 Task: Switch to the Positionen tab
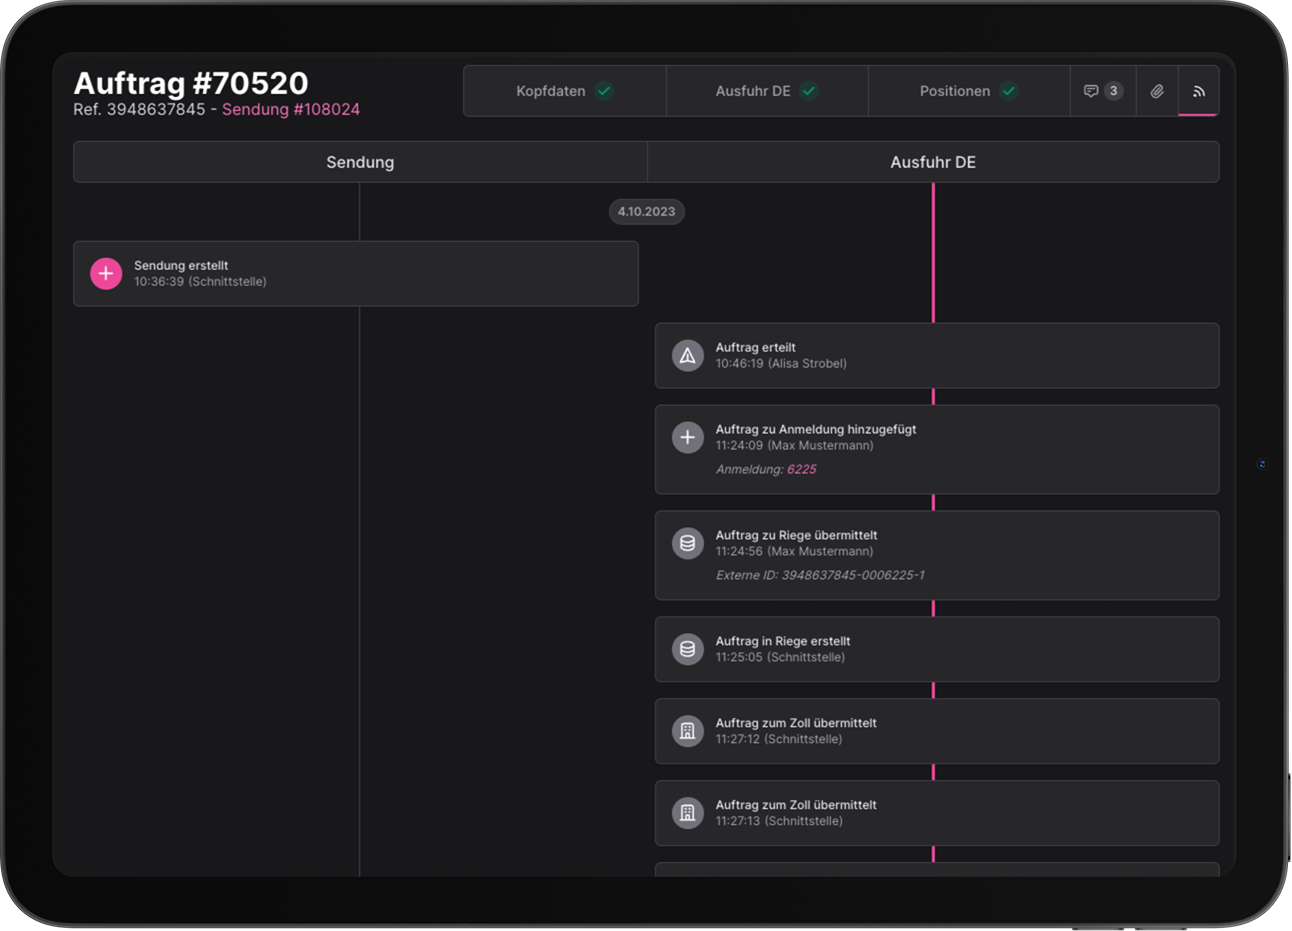(969, 91)
